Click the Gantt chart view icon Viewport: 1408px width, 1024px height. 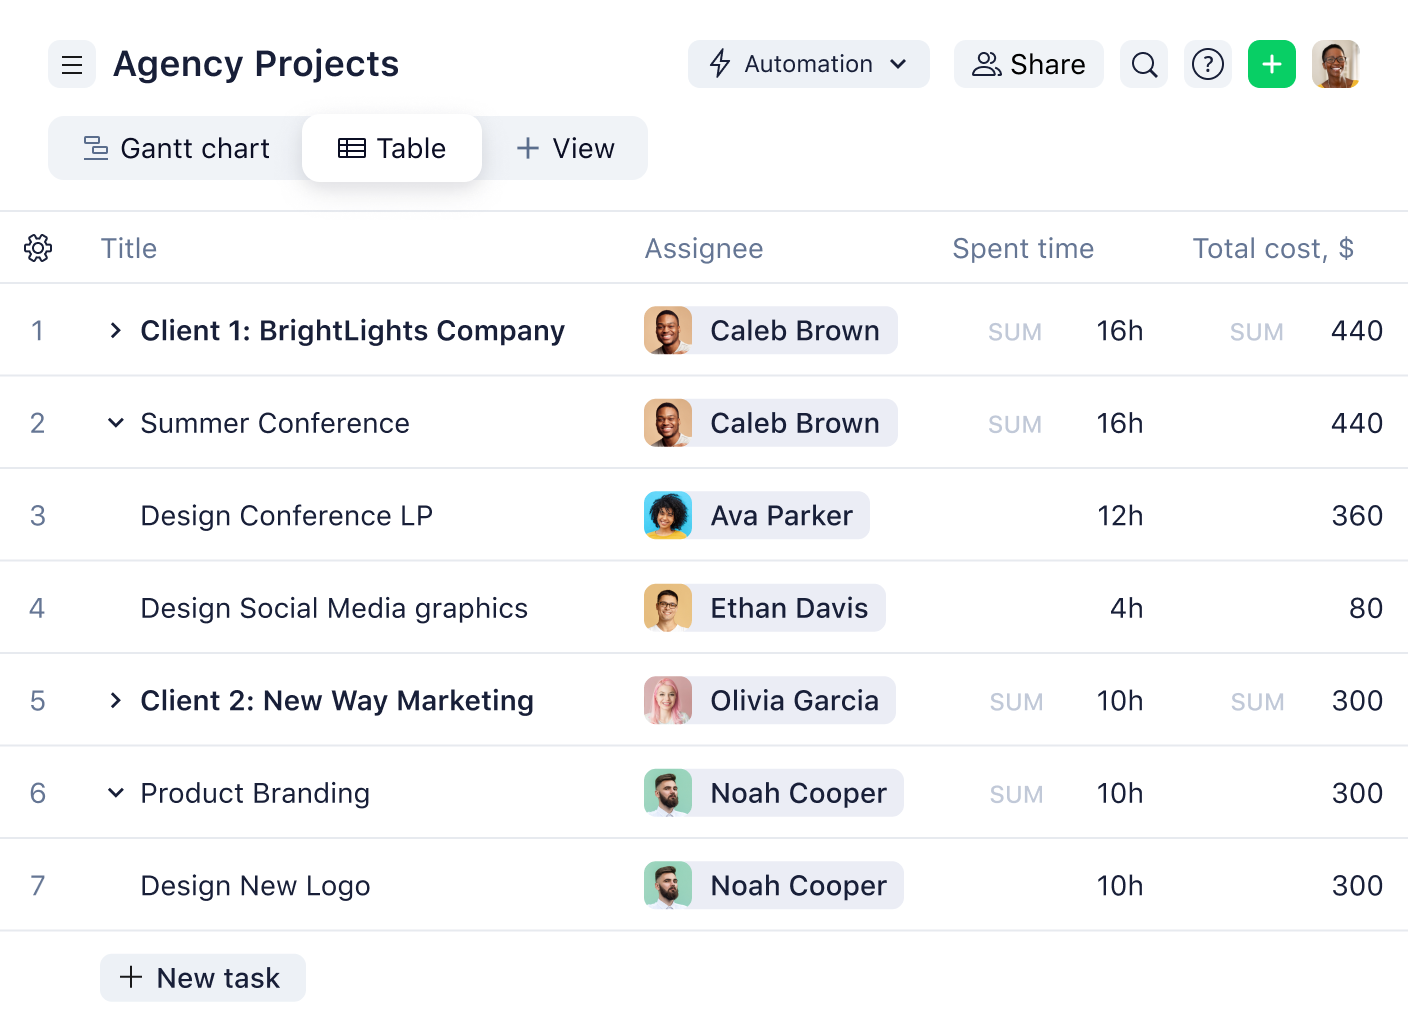(95, 147)
